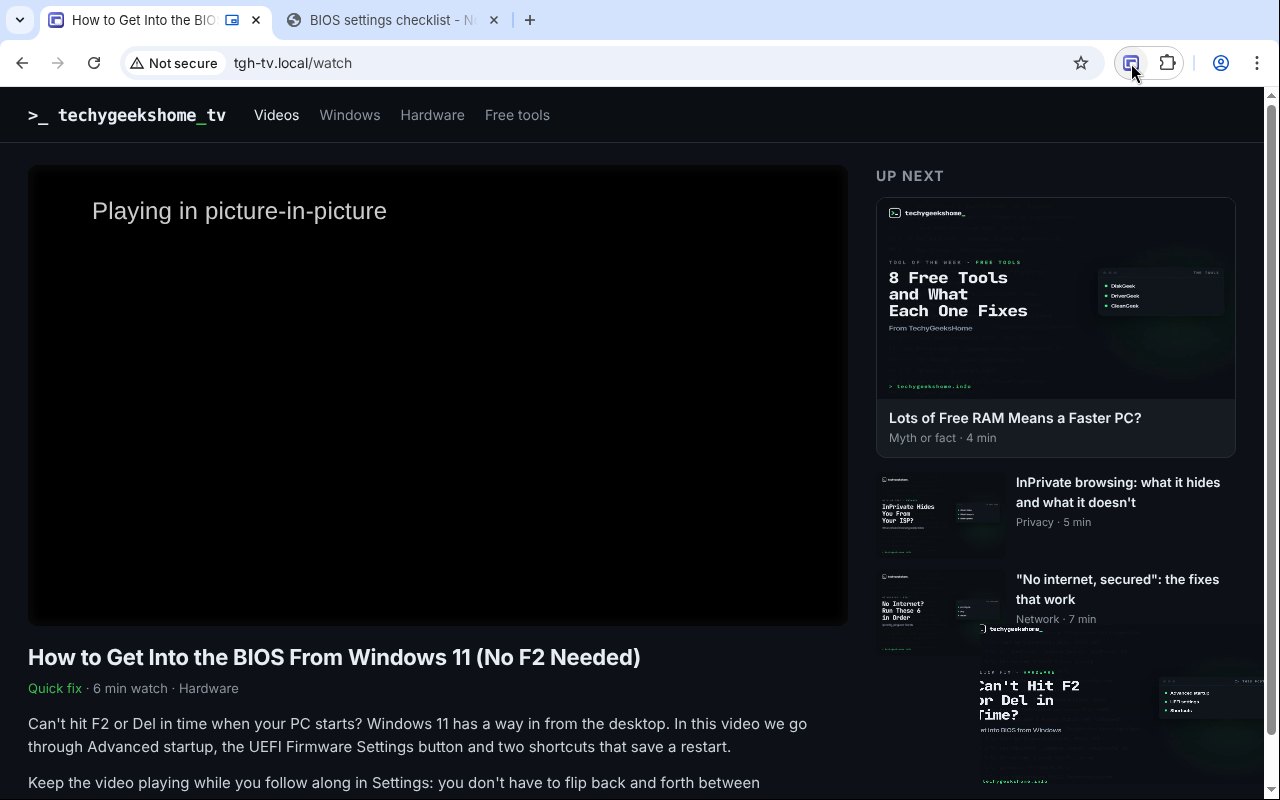The image size is (1280, 800).
Task: Click the picture-in-picture indicator on the active tab
Action: coord(232,20)
